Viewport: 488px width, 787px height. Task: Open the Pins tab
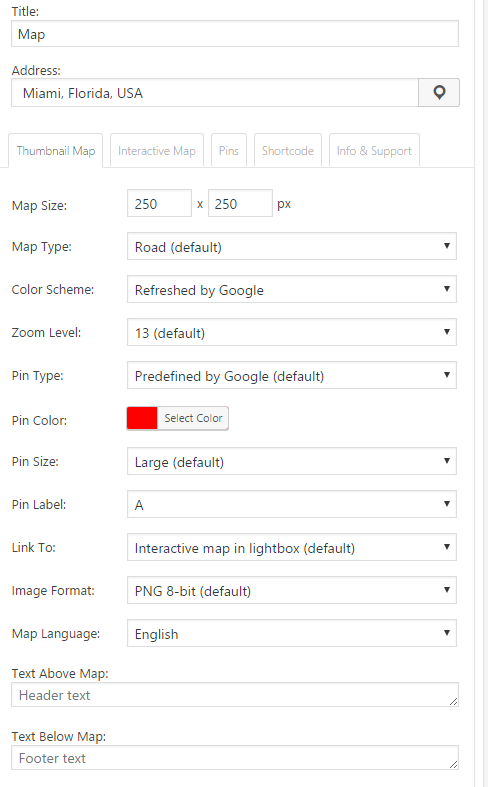click(228, 150)
